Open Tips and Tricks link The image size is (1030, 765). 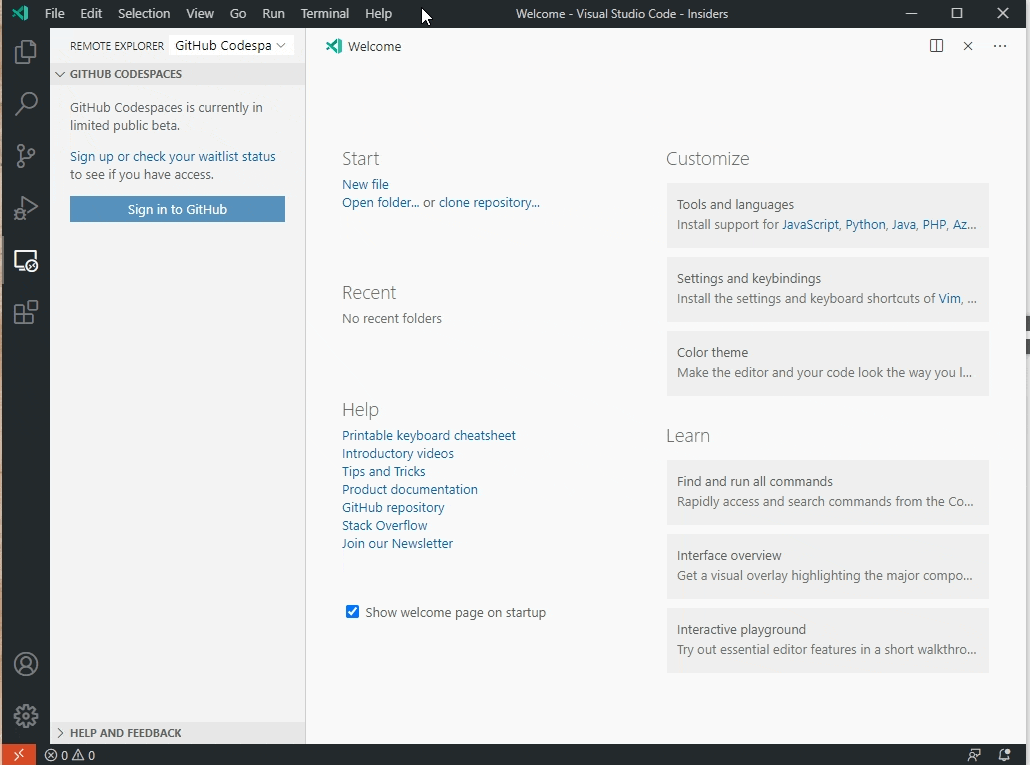[x=384, y=471]
